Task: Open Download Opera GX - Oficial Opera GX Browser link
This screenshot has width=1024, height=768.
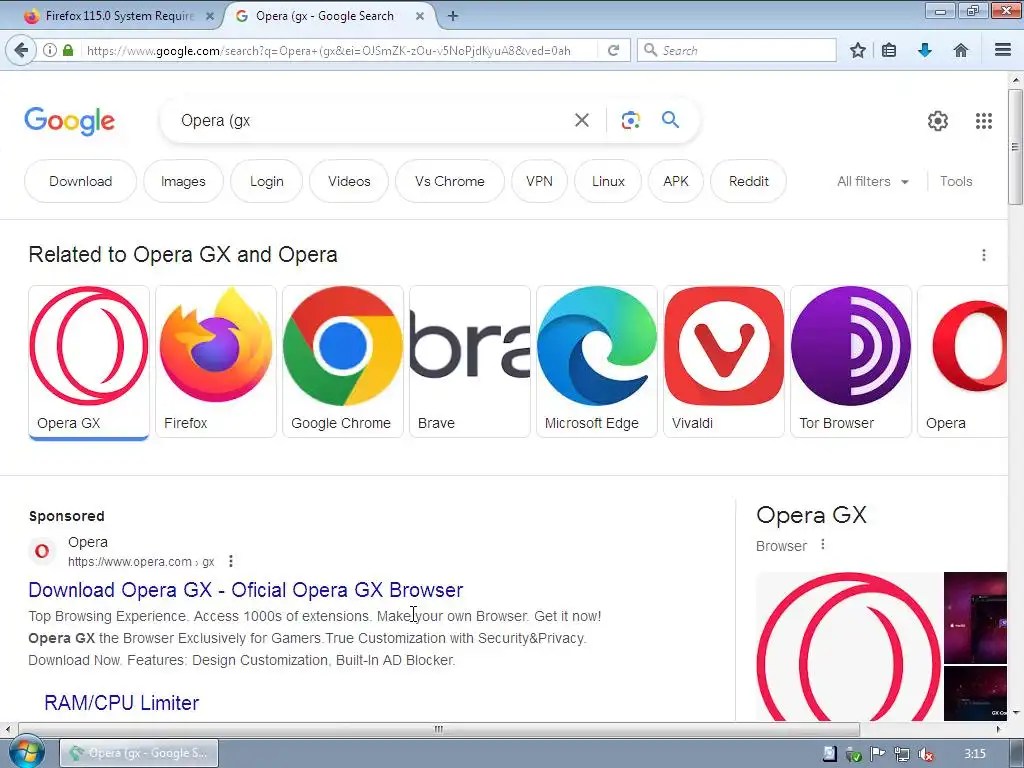Action: tap(246, 590)
